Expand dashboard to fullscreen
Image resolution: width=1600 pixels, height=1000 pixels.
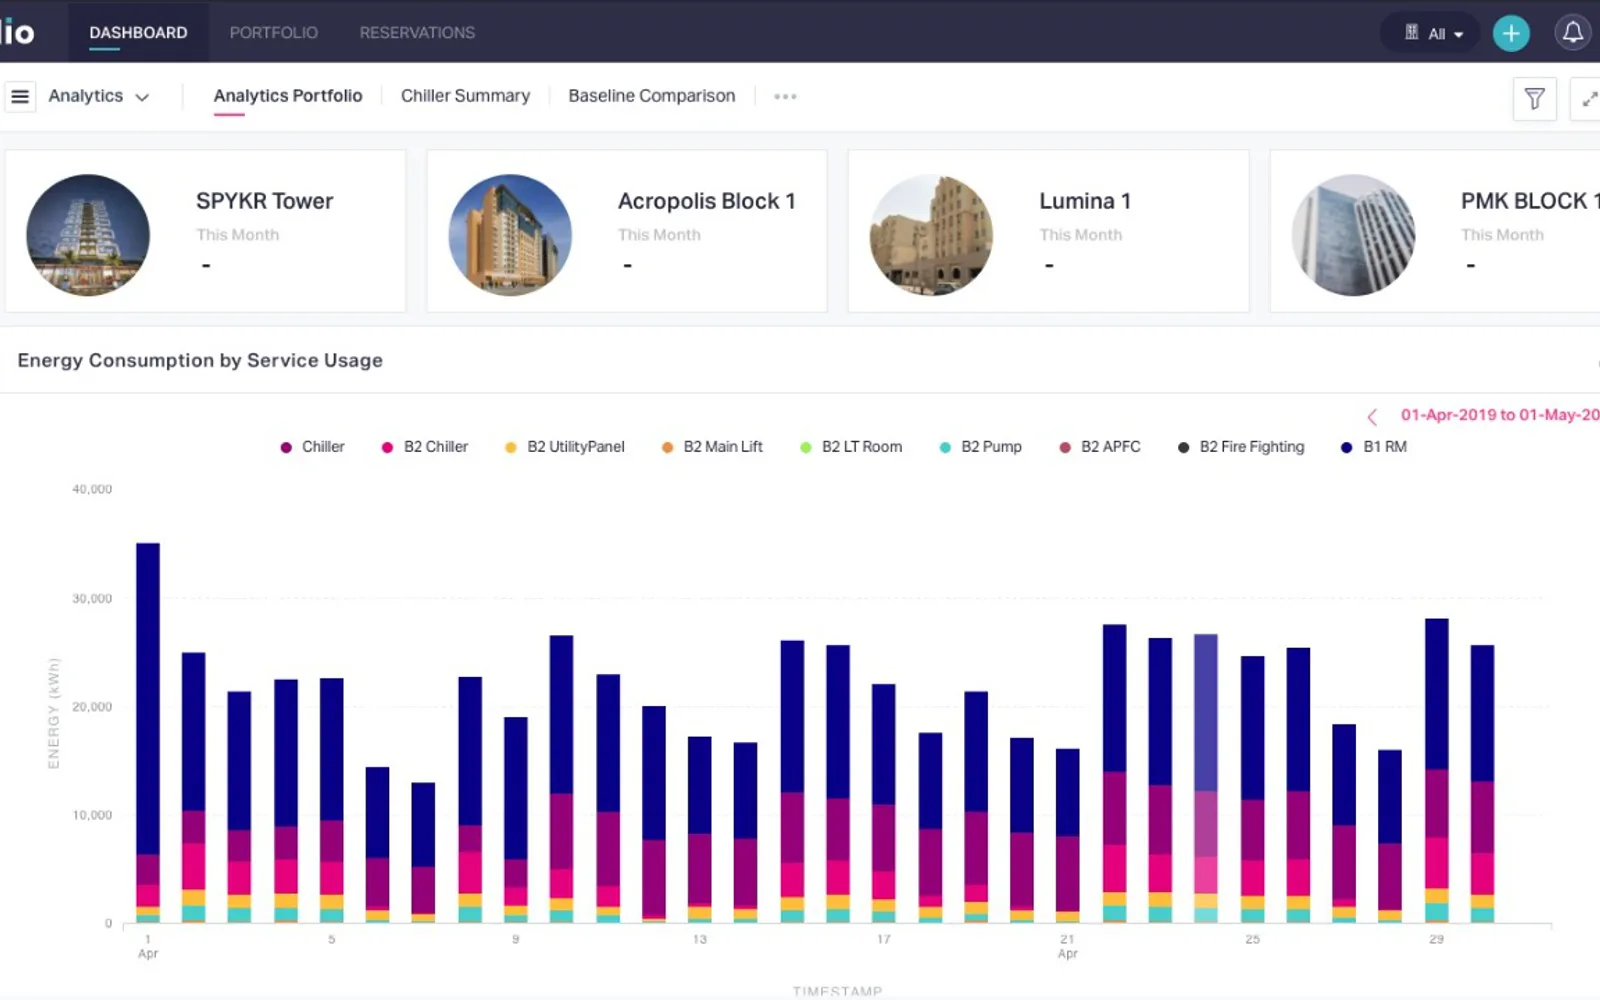[1588, 98]
